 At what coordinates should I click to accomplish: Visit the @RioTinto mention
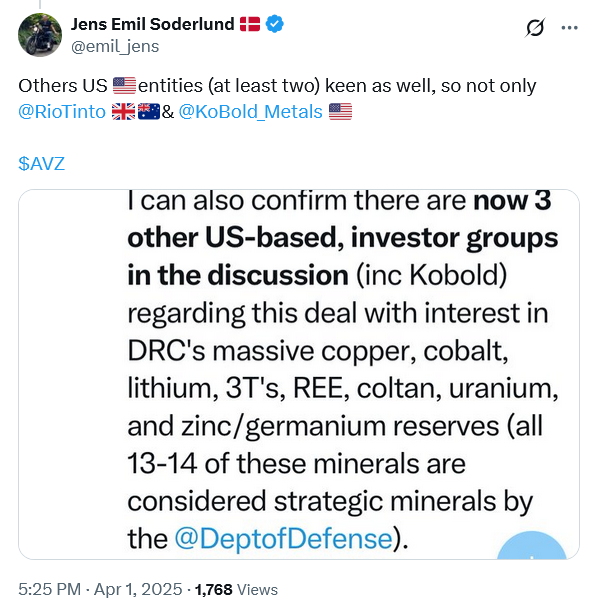coord(62,112)
